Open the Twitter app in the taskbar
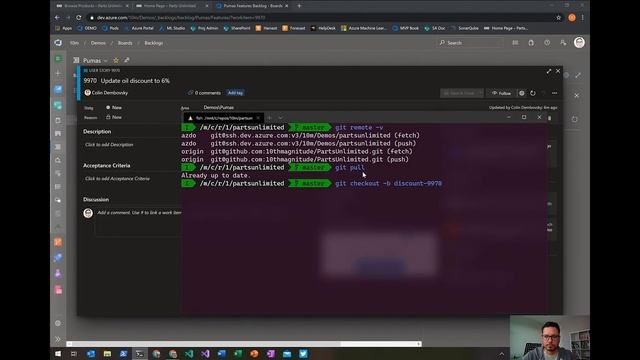 tap(303, 354)
